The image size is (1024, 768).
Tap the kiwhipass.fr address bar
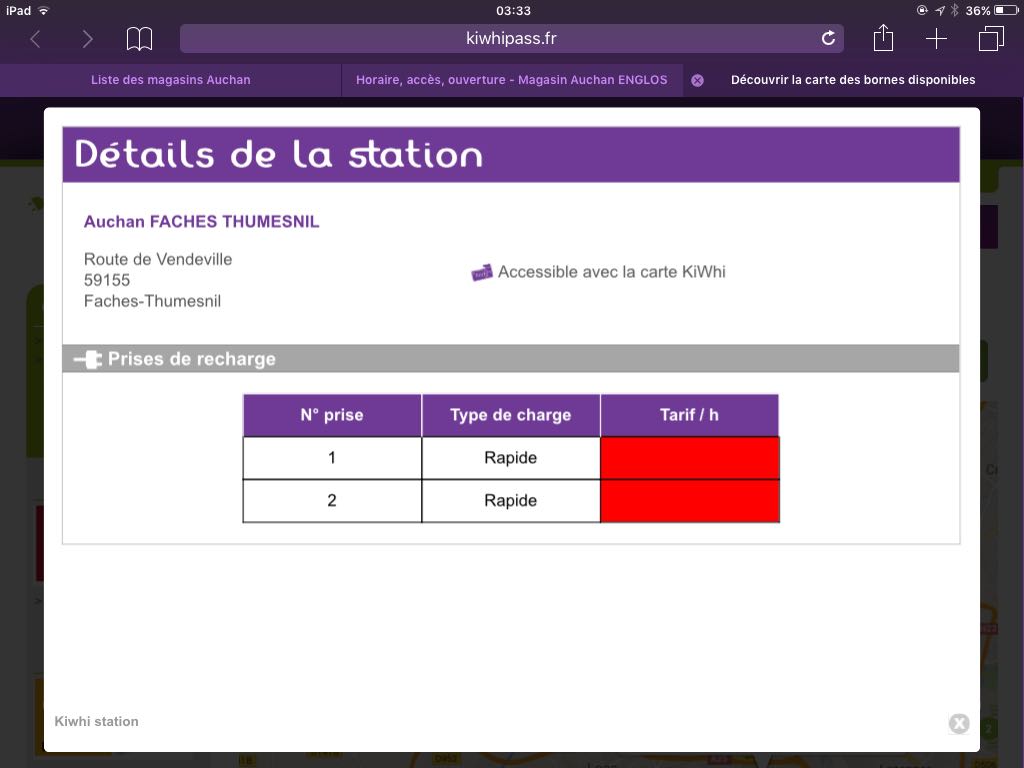tap(511, 39)
